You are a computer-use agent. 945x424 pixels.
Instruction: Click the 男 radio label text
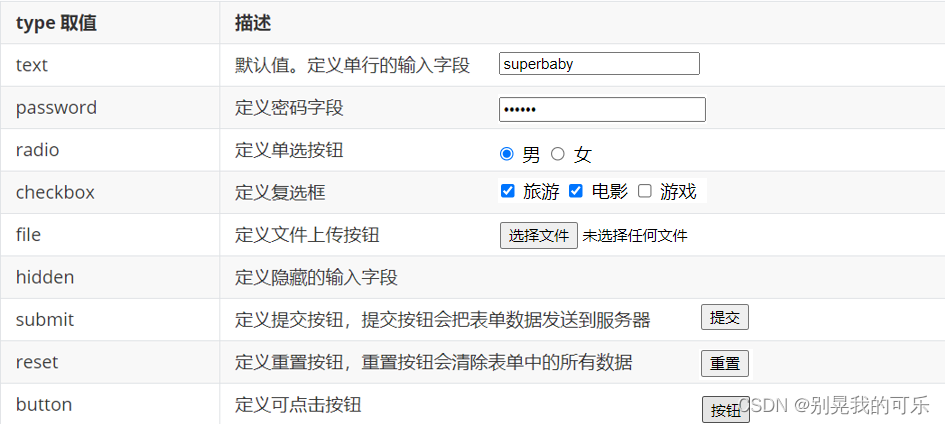pos(531,155)
